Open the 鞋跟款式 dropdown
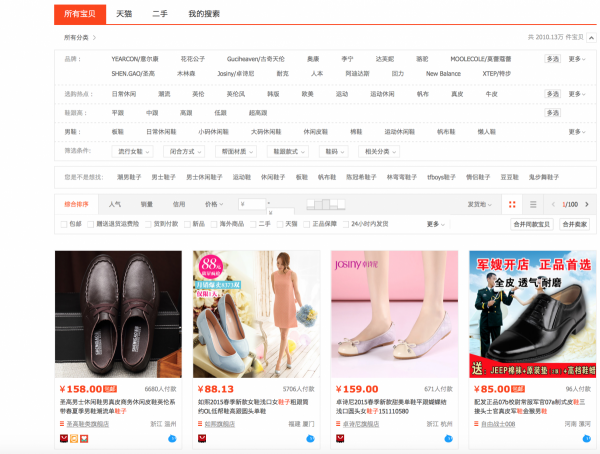Image resolution: width=600 pixels, height=454 pixels. [288, 152]
